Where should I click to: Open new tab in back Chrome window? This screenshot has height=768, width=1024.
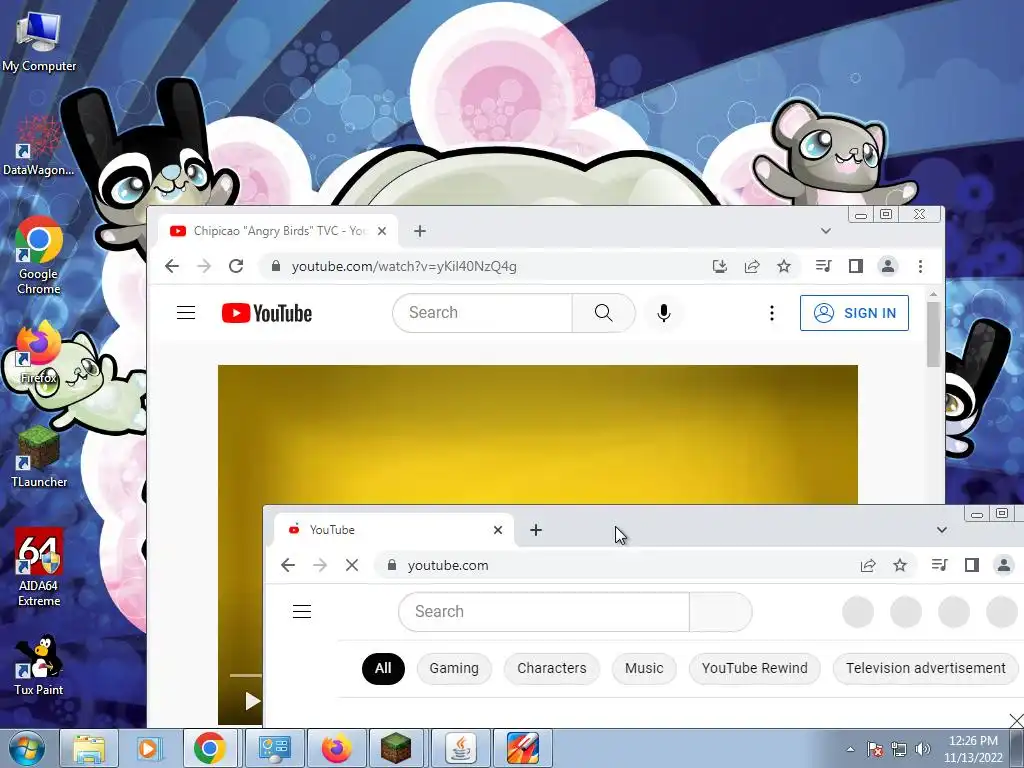(420, 231)
